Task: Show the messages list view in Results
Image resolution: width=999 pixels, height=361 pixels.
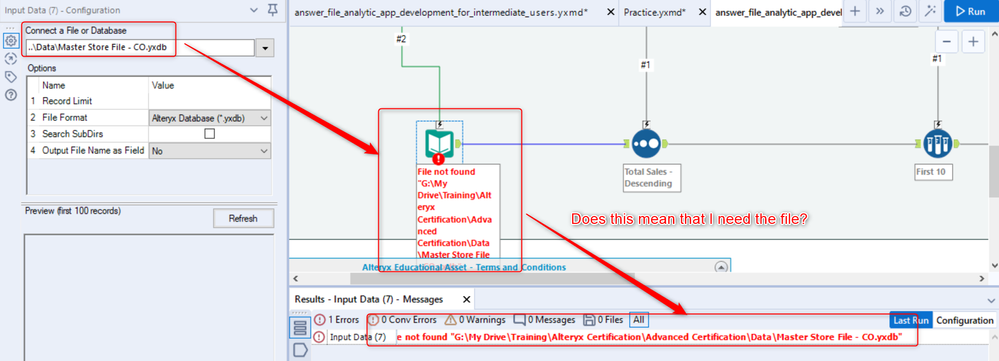Action: [x=300, y=329]
